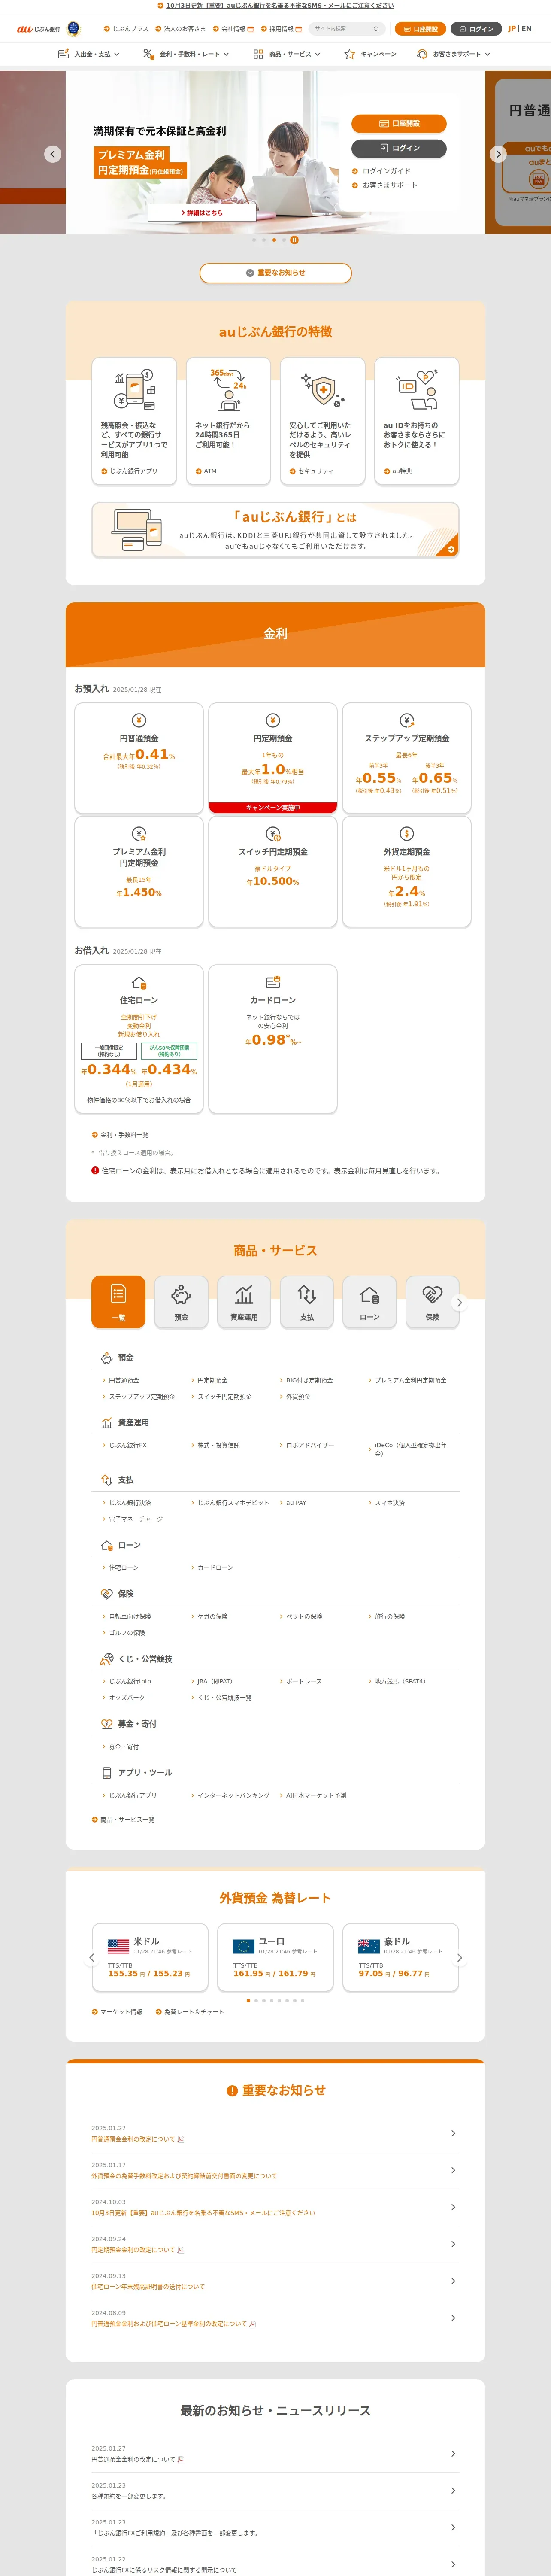The height and width of the screenshot is (2576, 551).
Task: Select the first hero carousel dot
Action: [x=254, y=240]
